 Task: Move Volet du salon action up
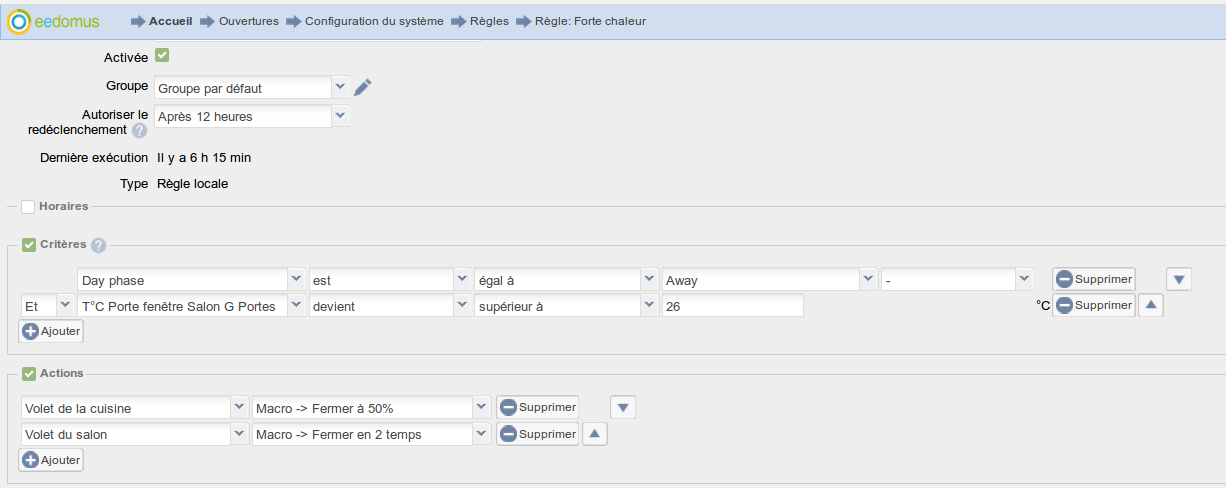click(594, 435)
